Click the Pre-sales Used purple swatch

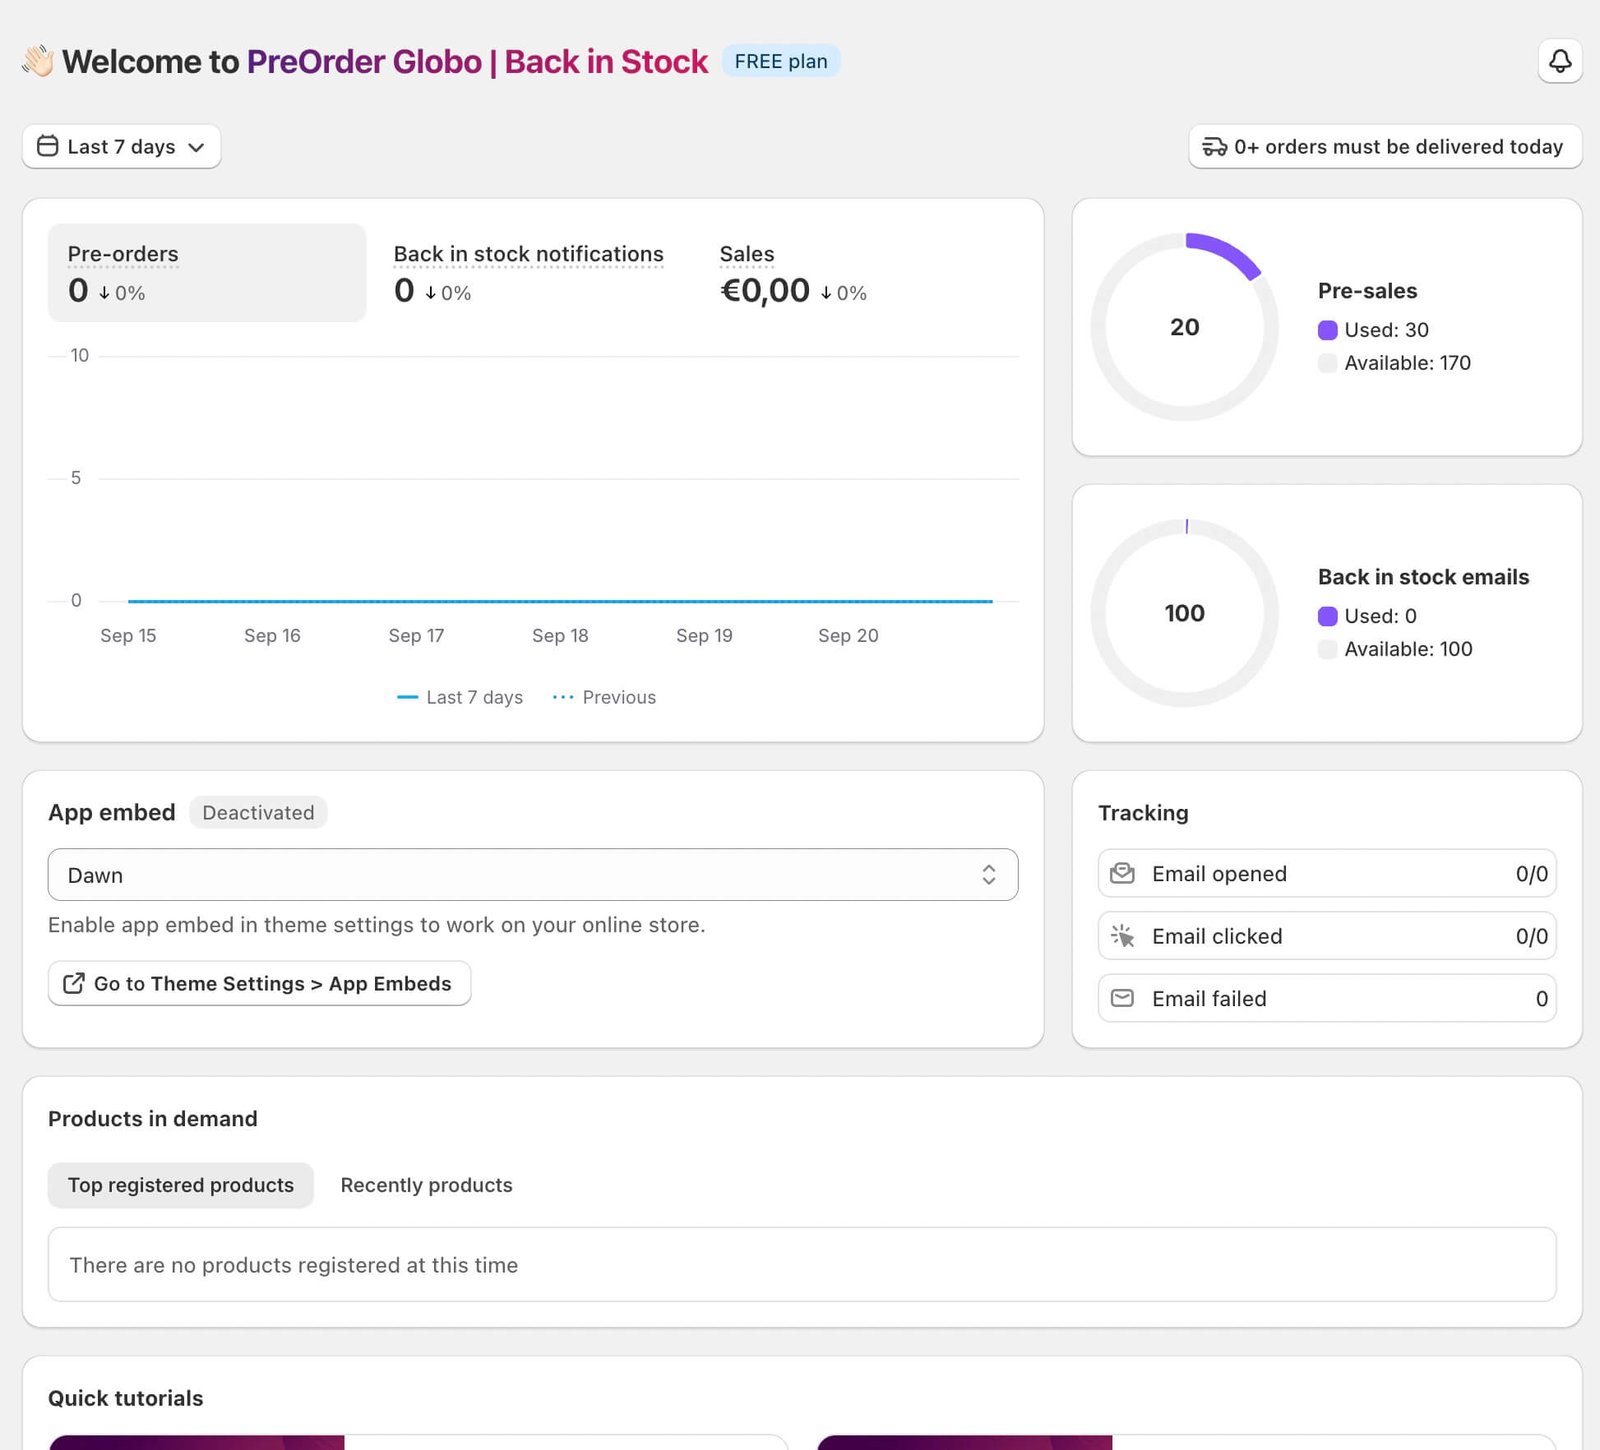[x=1327, y=330]
